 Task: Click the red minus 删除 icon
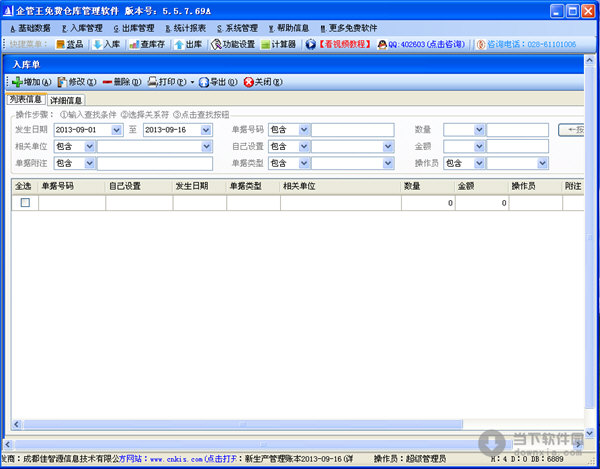coord(108,82)
